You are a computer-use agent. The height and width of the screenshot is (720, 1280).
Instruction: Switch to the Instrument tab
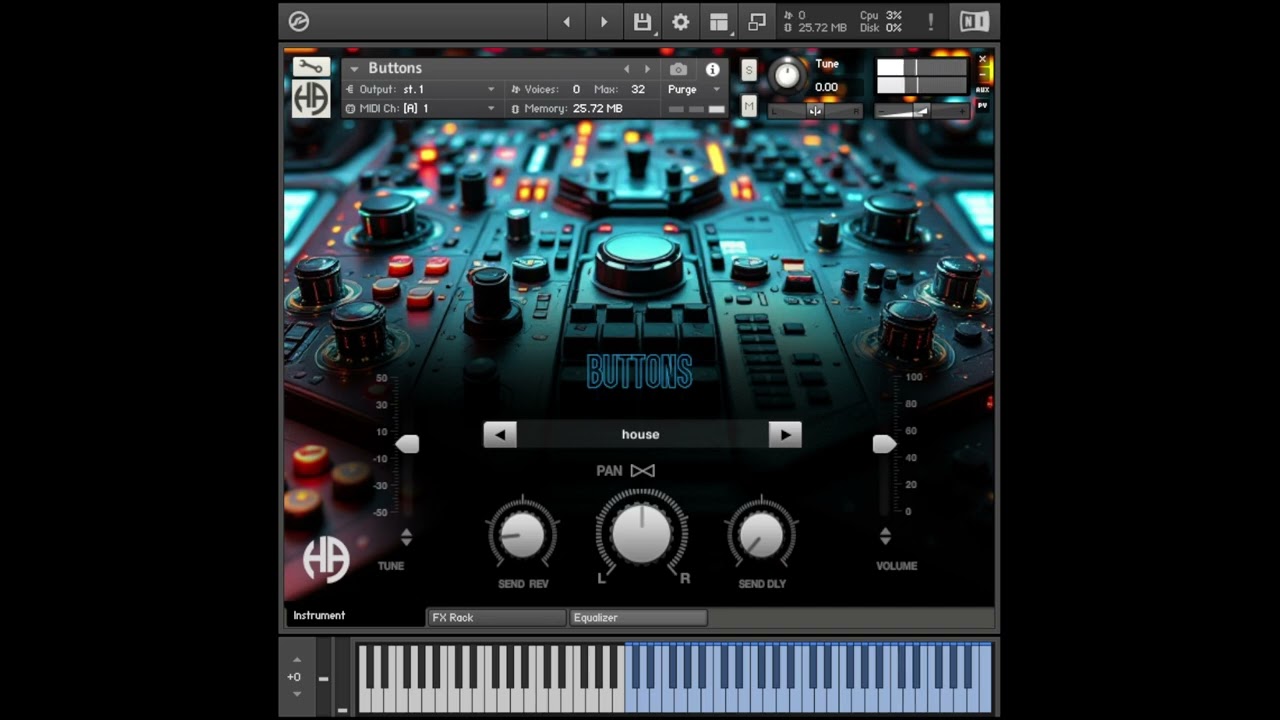pyautogui.click(x=355, y=616)
